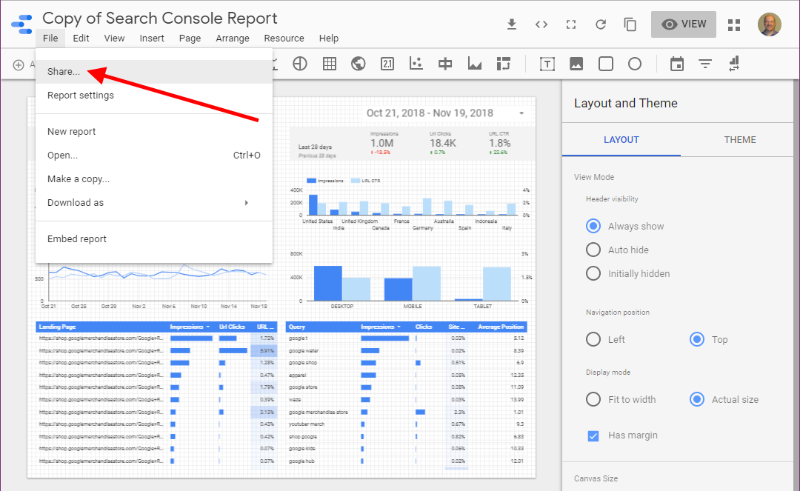Viewport: 800px width, 491px height.
Task: Add a date range control
Action: [677, 64]
